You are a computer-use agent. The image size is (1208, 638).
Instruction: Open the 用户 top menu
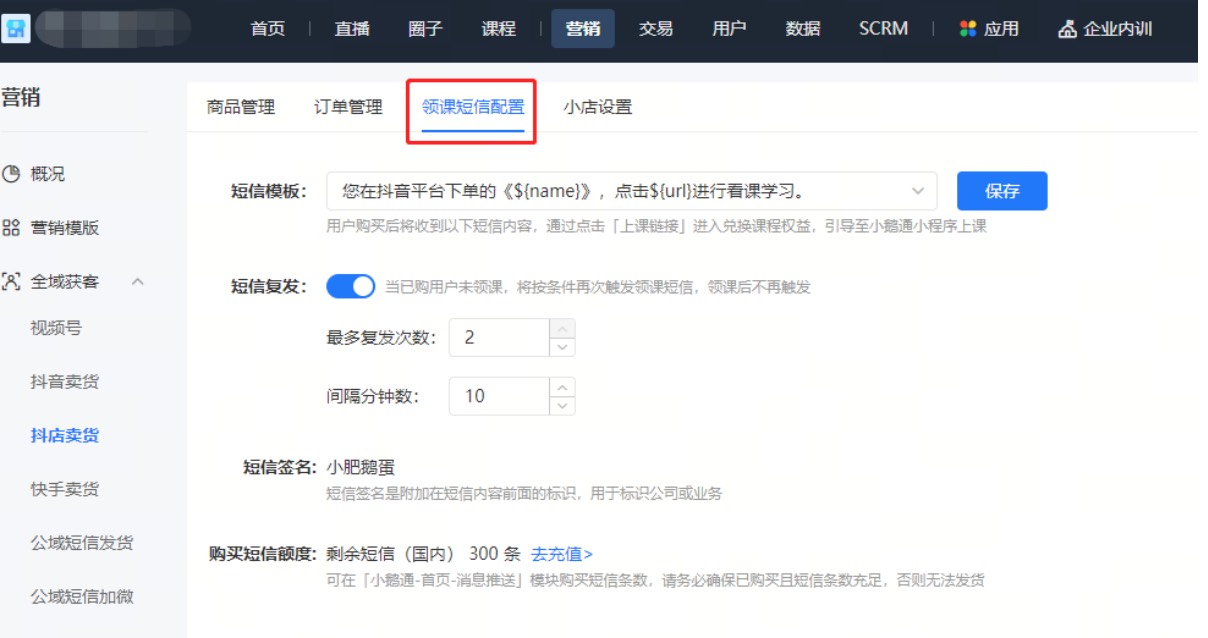coord(729,29)
